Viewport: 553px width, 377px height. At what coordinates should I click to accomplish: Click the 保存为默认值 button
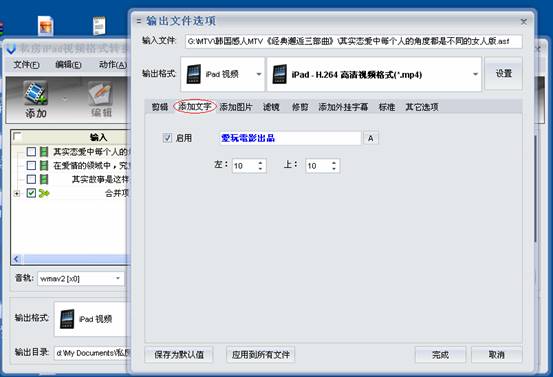tap(179, 354)
